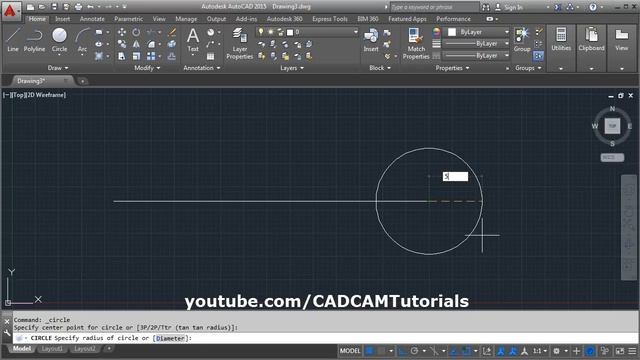Click the new drawing tab plus button

coord(82,81)
